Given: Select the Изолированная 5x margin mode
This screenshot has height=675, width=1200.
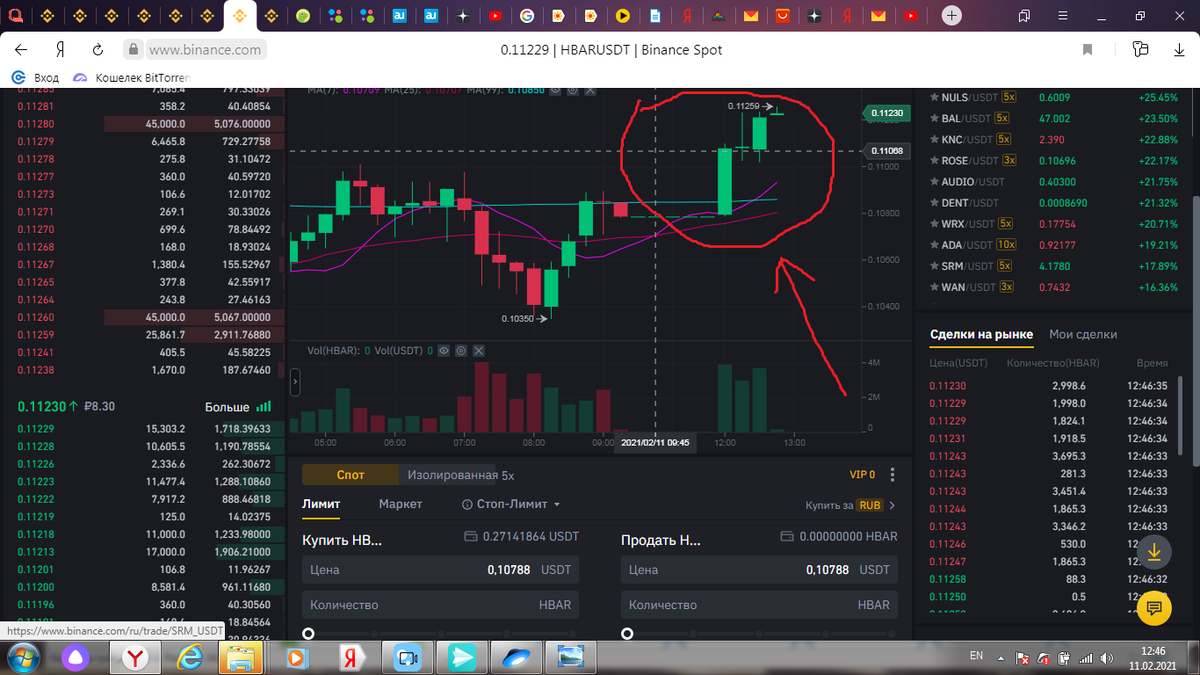Looking at the screenshot, I should (x=457, y=475).
